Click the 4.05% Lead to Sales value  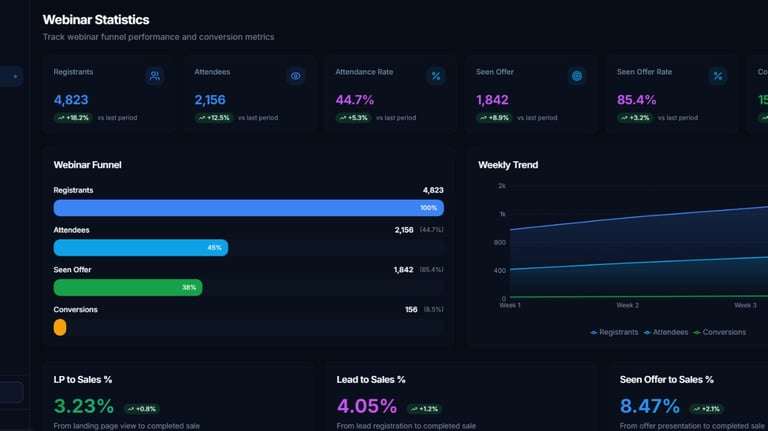(367, 406)
